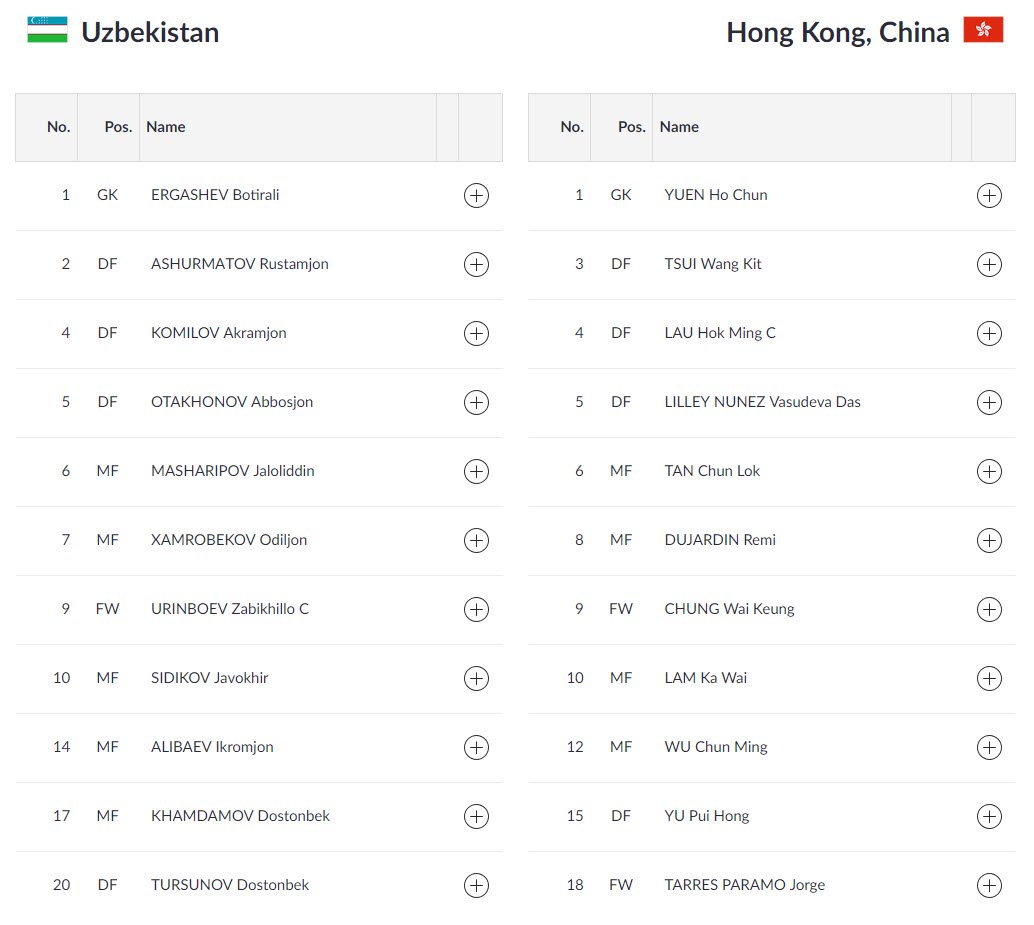Image resolution: width=1034 pixels, height=925 pixels.
Task: Open plus icon next to KOMILOV Akramjon
Action: [476, 334]
